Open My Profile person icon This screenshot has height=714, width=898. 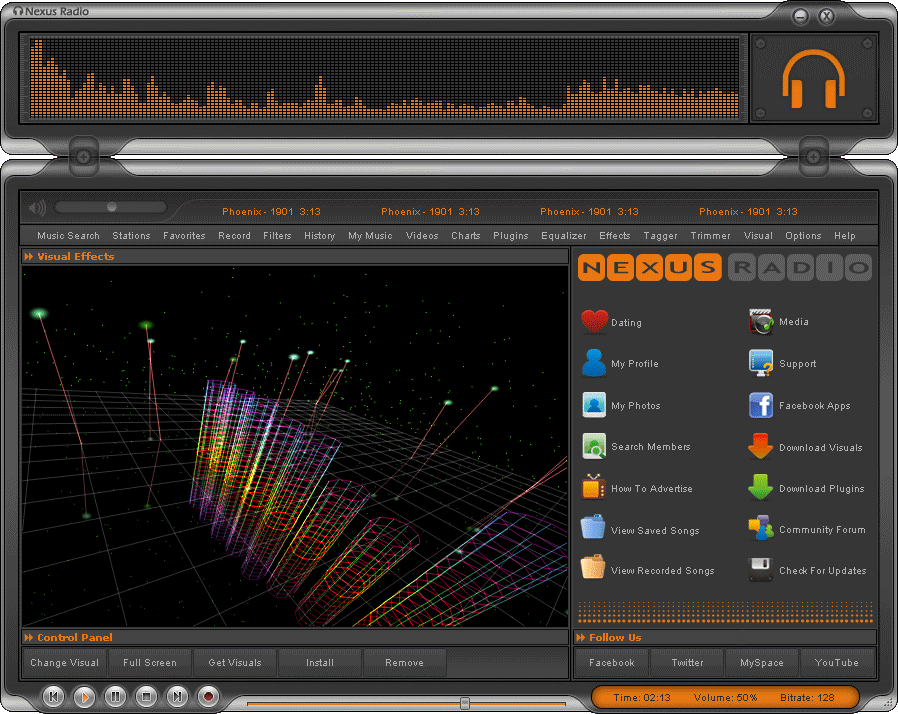[594, 363]
